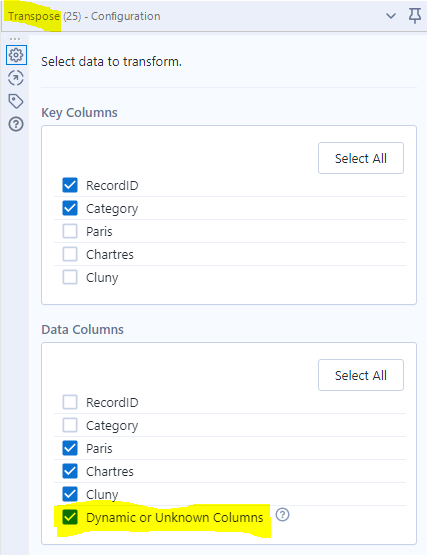Disable Dynamic or Unknown Columns checkbox
This screenshot has height=555, width=427.
[70, 517]
